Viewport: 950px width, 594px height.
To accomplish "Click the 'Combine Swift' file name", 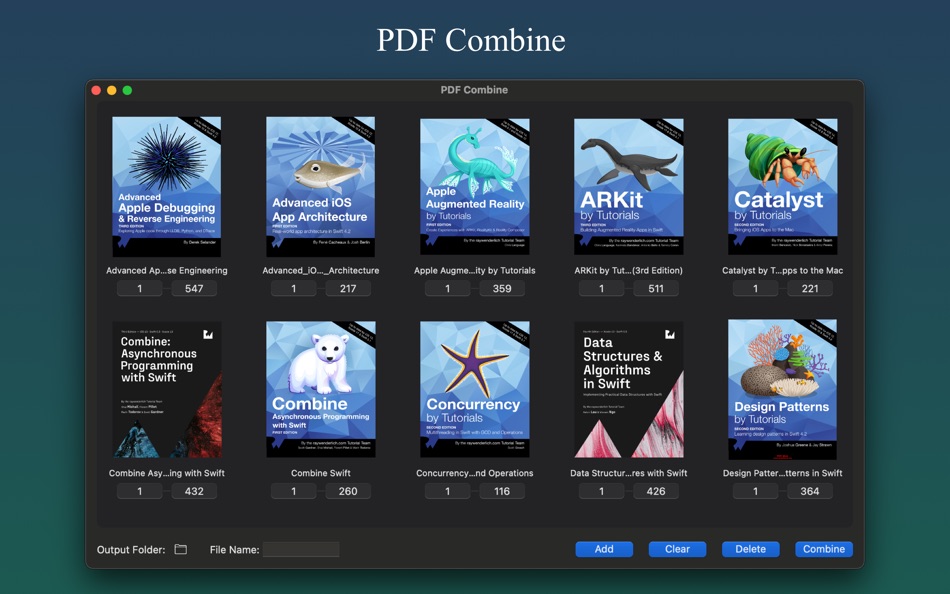I will (321, 473).
